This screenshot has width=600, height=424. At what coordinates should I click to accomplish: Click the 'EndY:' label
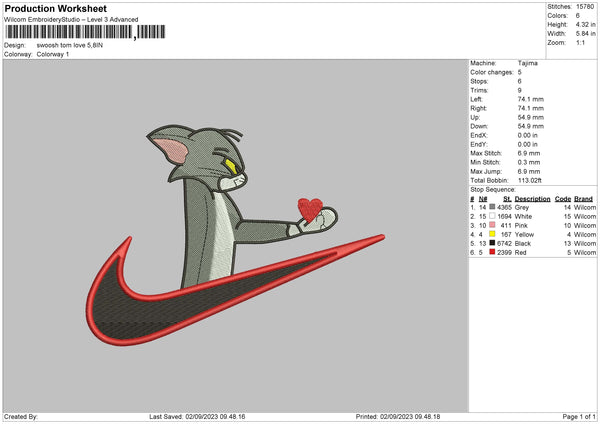pos(479,144)
